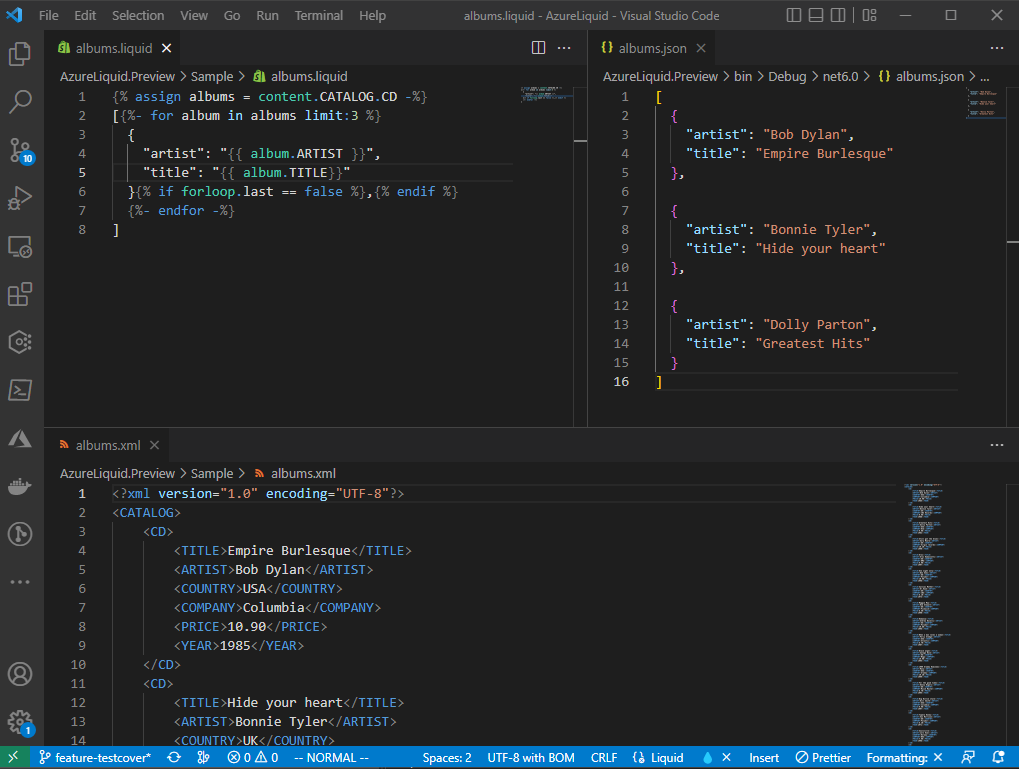Open the Azure extension sidebar
This screenshot has height=769, width=1019.
21,437
